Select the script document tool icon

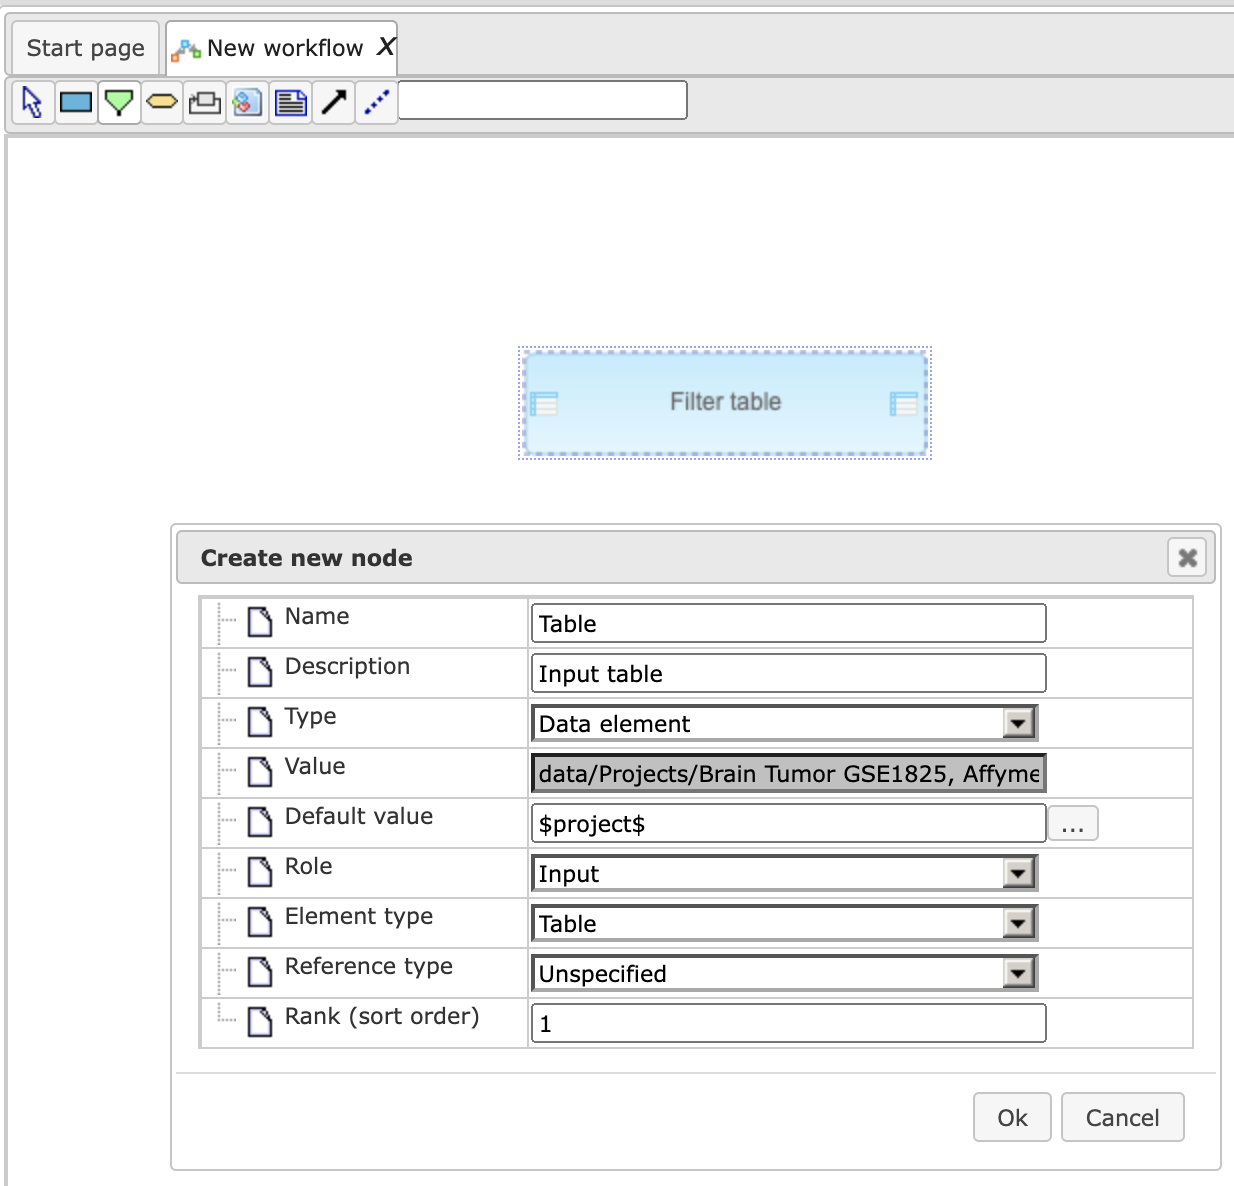coord(247,102)
